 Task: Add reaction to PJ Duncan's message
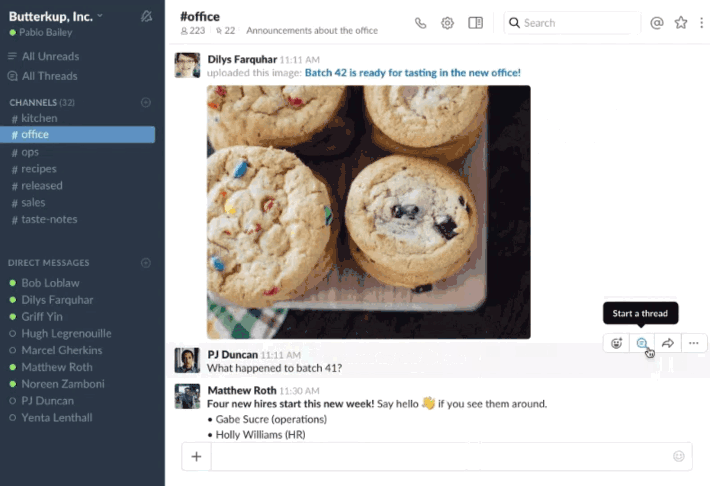(x=616, y=343)
